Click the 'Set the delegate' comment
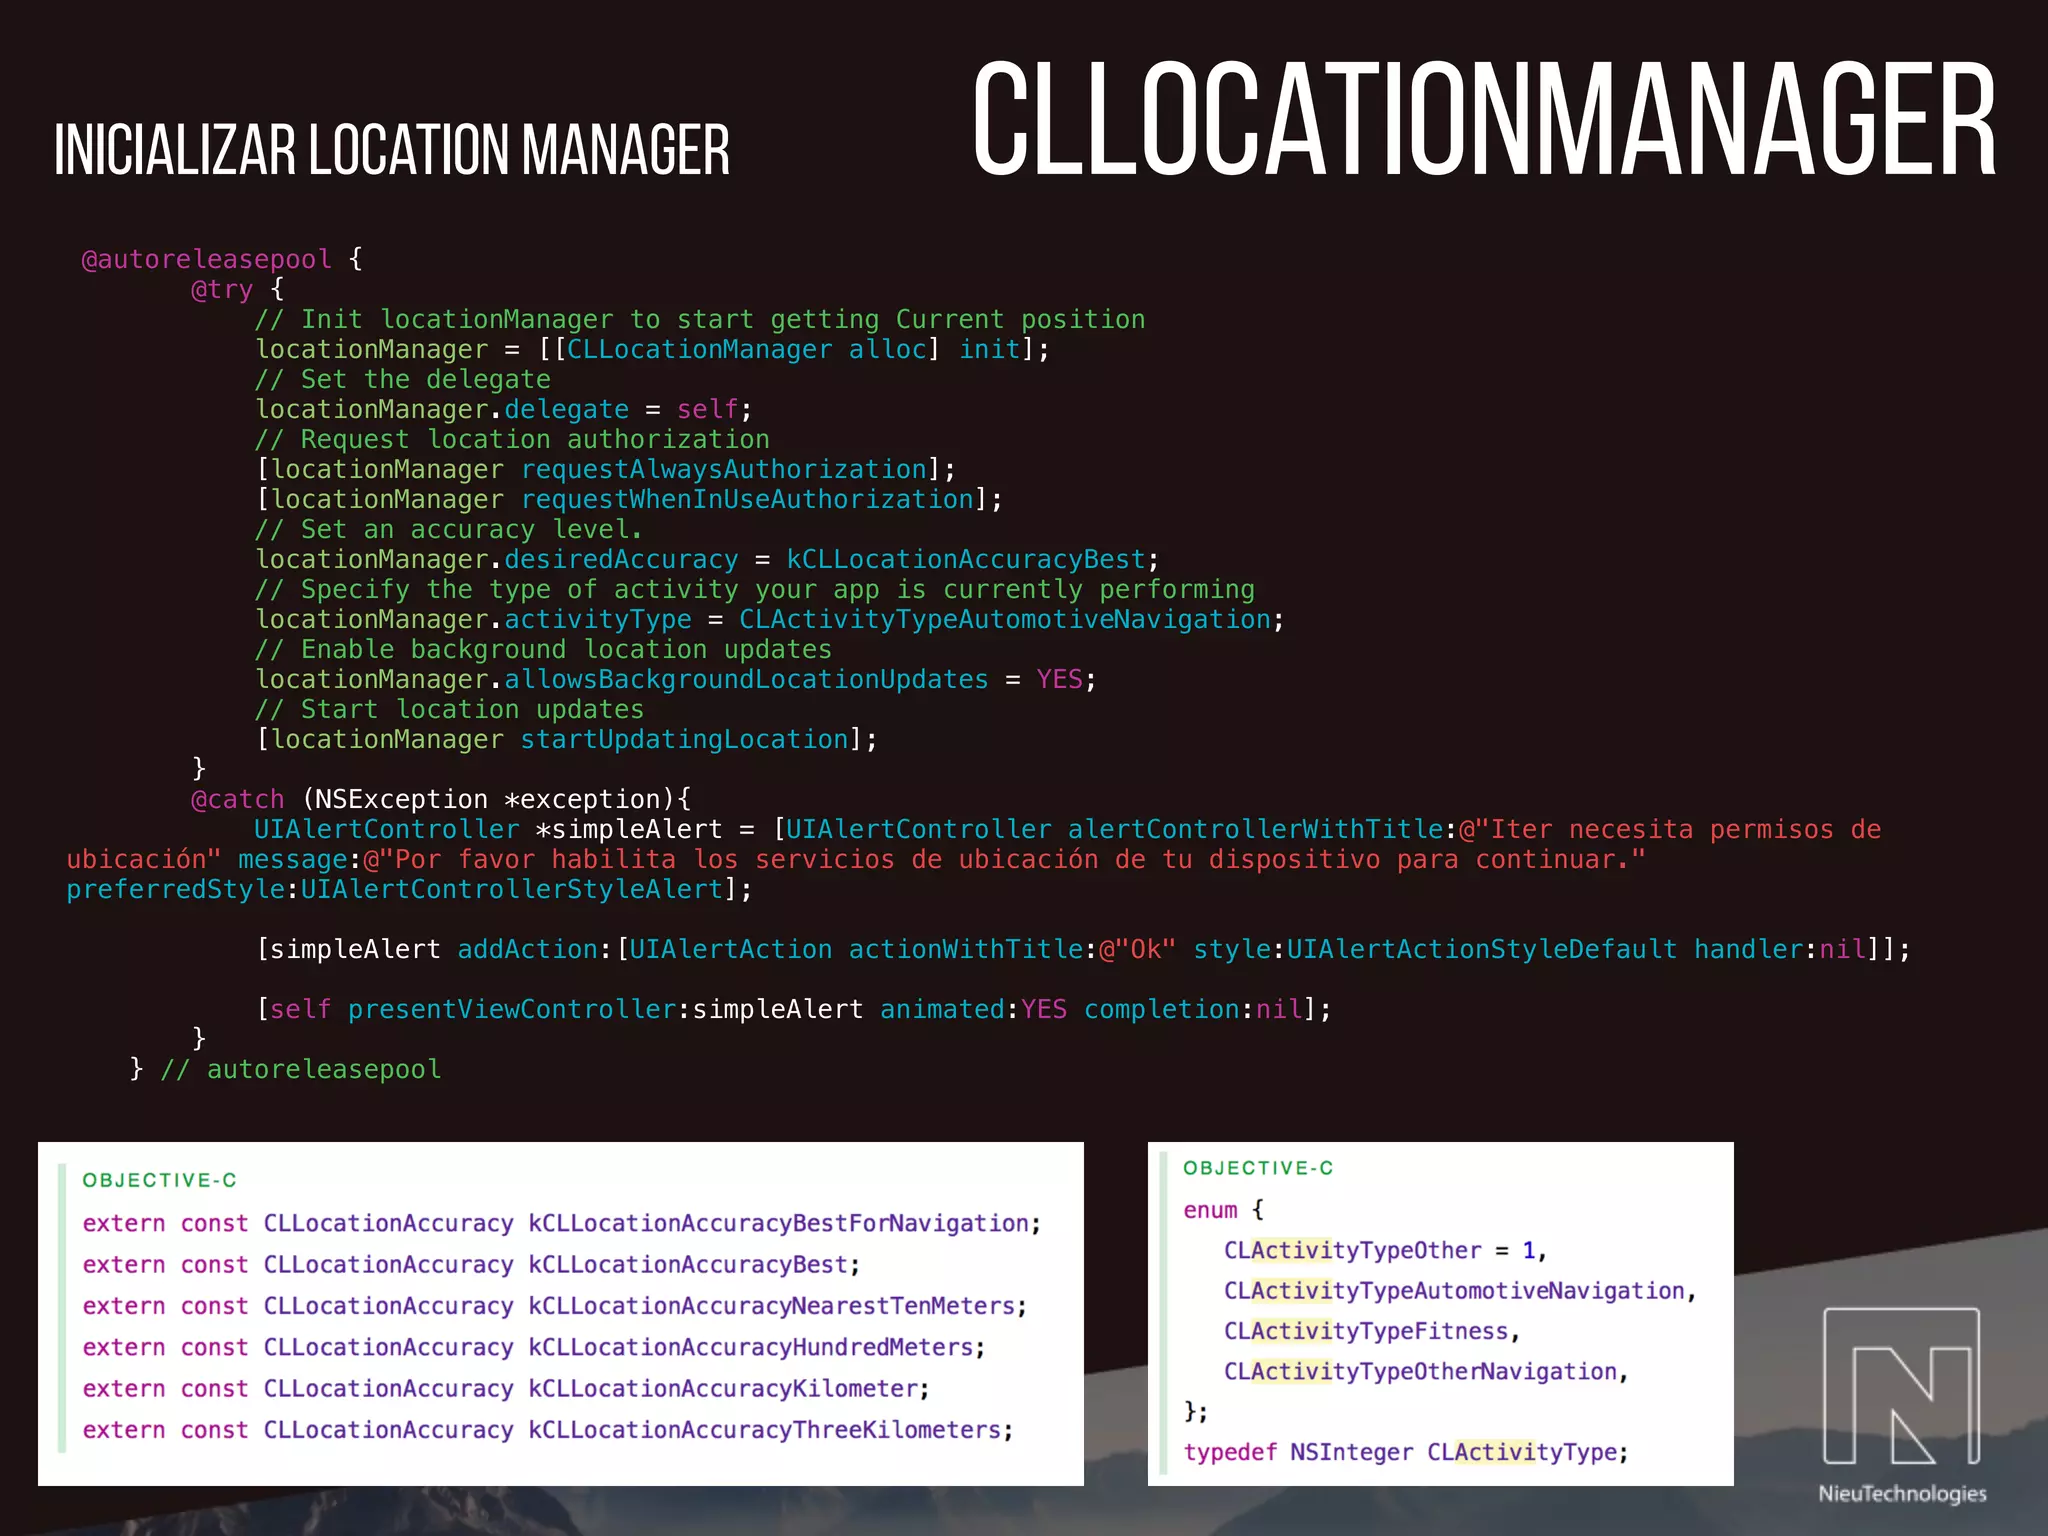The image size is (2048, 1536). [403, 379]
